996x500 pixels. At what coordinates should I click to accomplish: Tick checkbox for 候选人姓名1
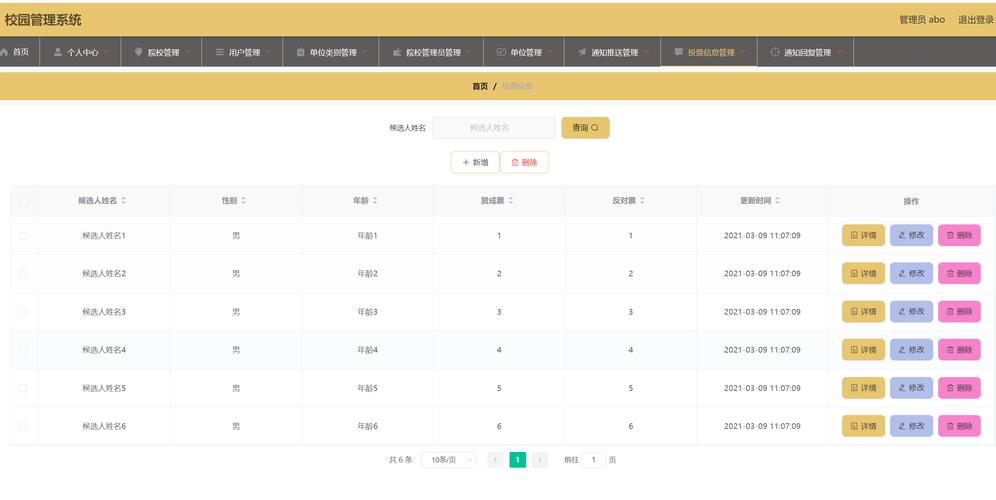pyautogui.click(x=24, y=236)
